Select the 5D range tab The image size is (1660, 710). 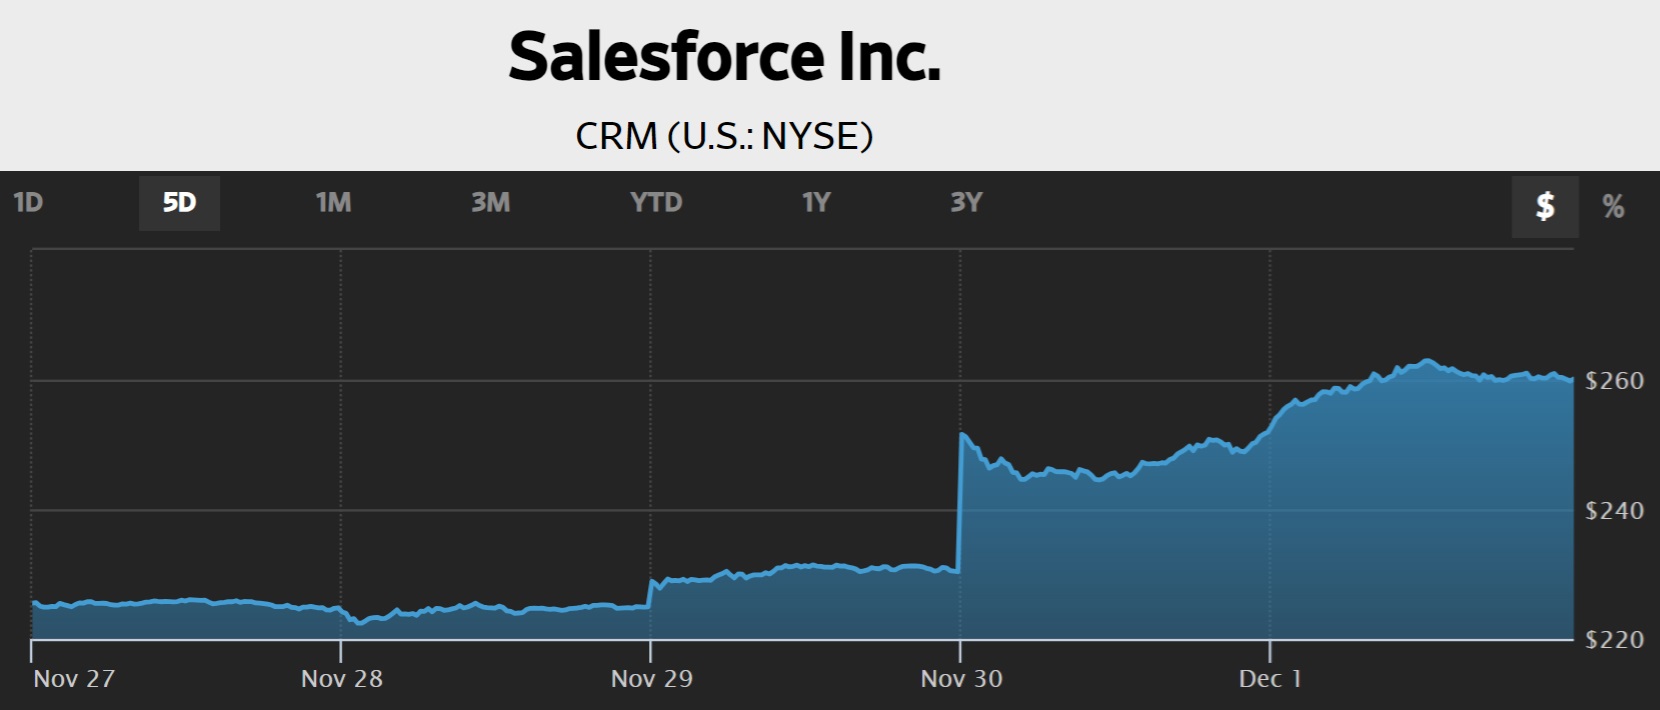(179, 203)
